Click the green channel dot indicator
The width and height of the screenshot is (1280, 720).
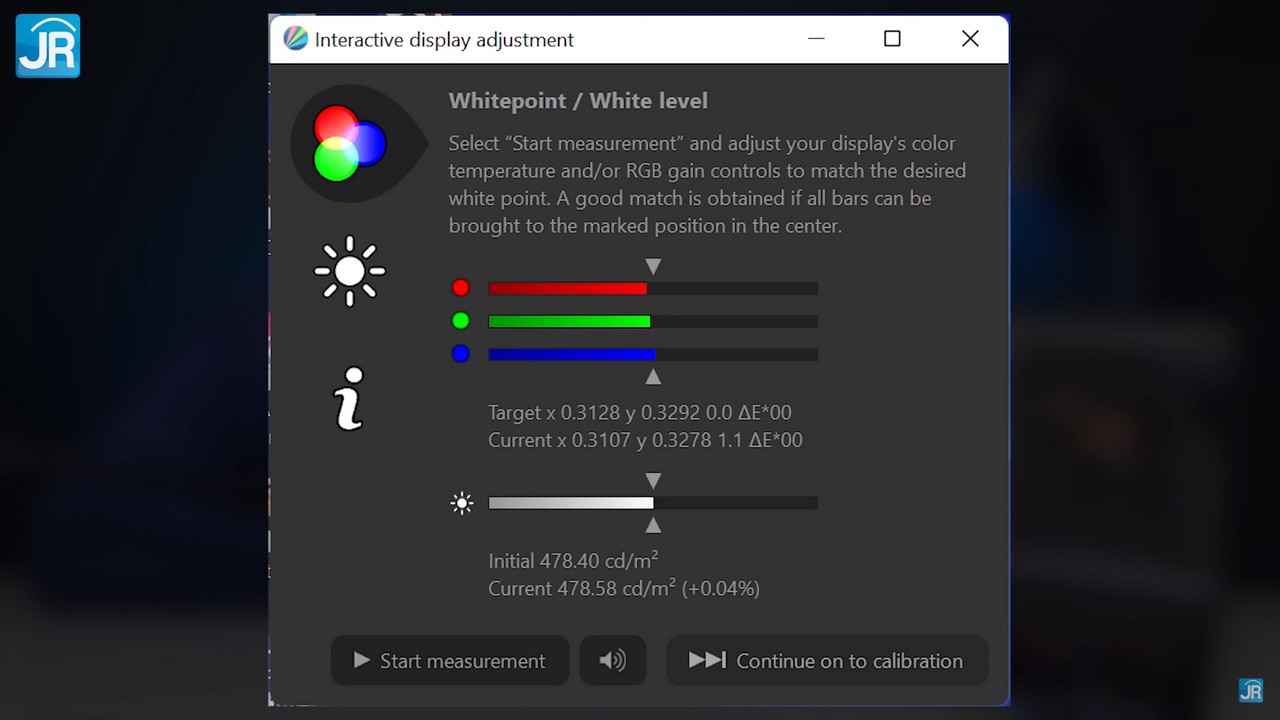[x=460, y=321]
